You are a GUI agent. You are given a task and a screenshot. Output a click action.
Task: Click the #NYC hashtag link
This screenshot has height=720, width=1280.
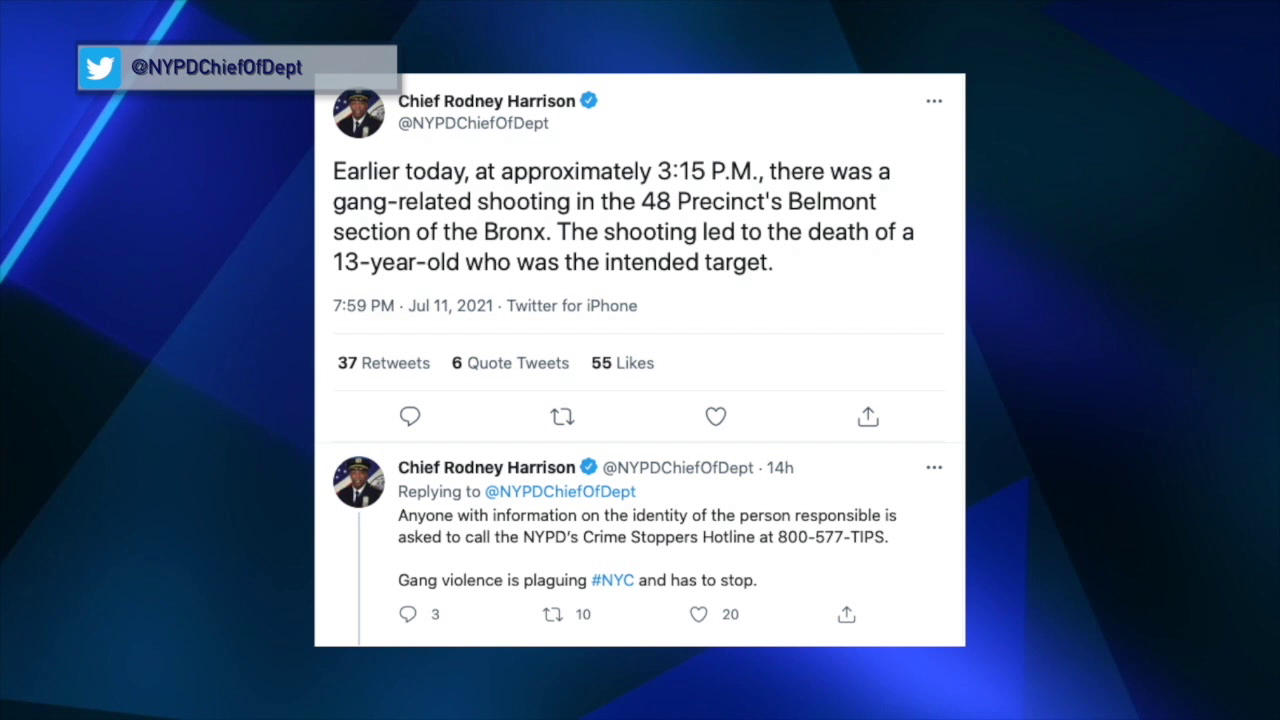tap(612, 580)
